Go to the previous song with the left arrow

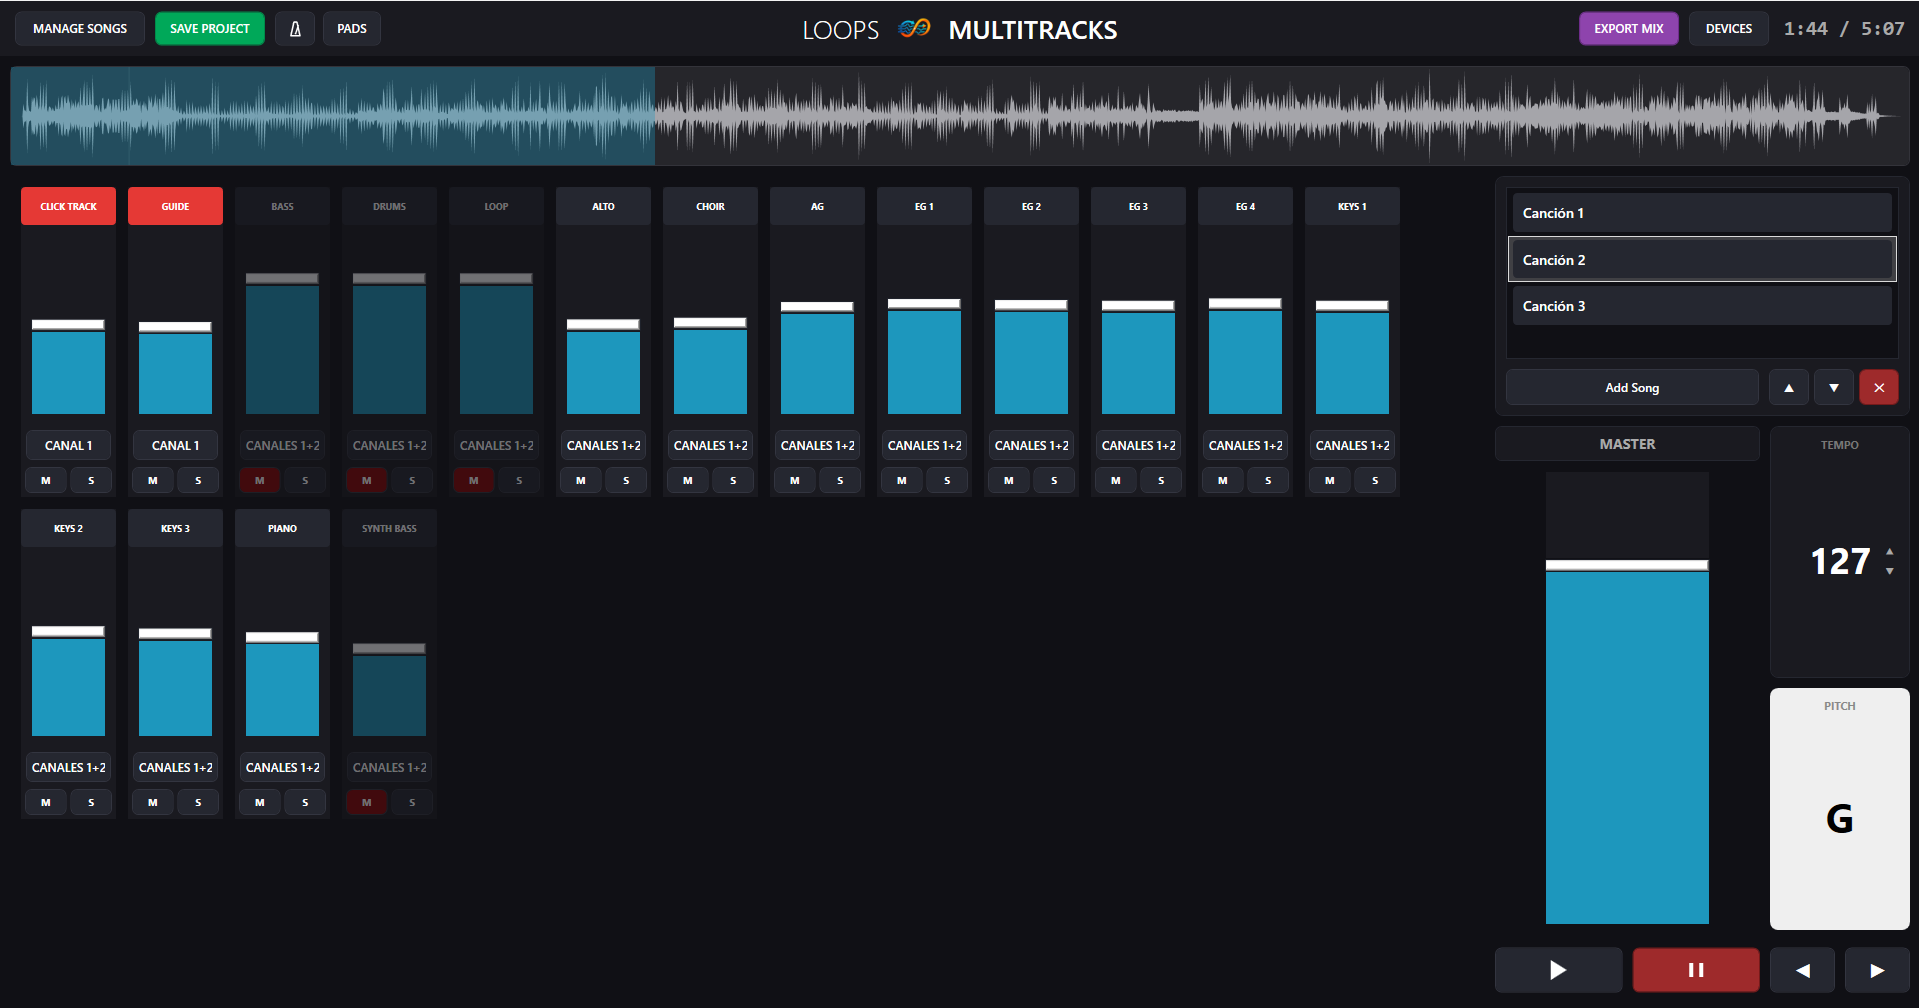point(1802,970)
